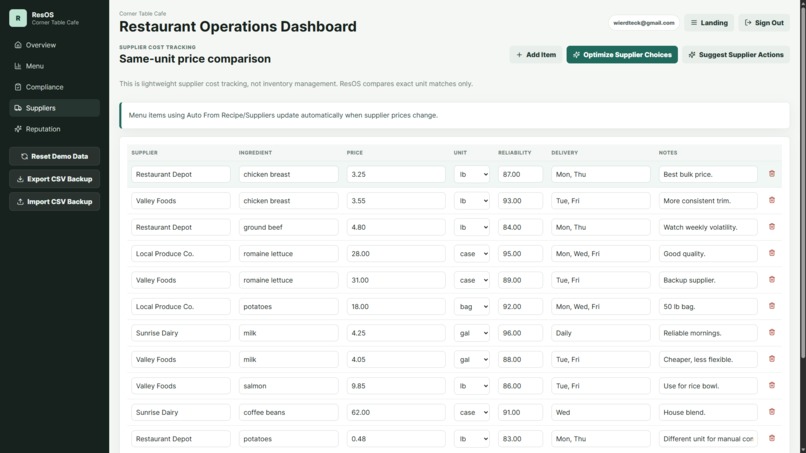Click Optimize Supplier Choices

622,55
